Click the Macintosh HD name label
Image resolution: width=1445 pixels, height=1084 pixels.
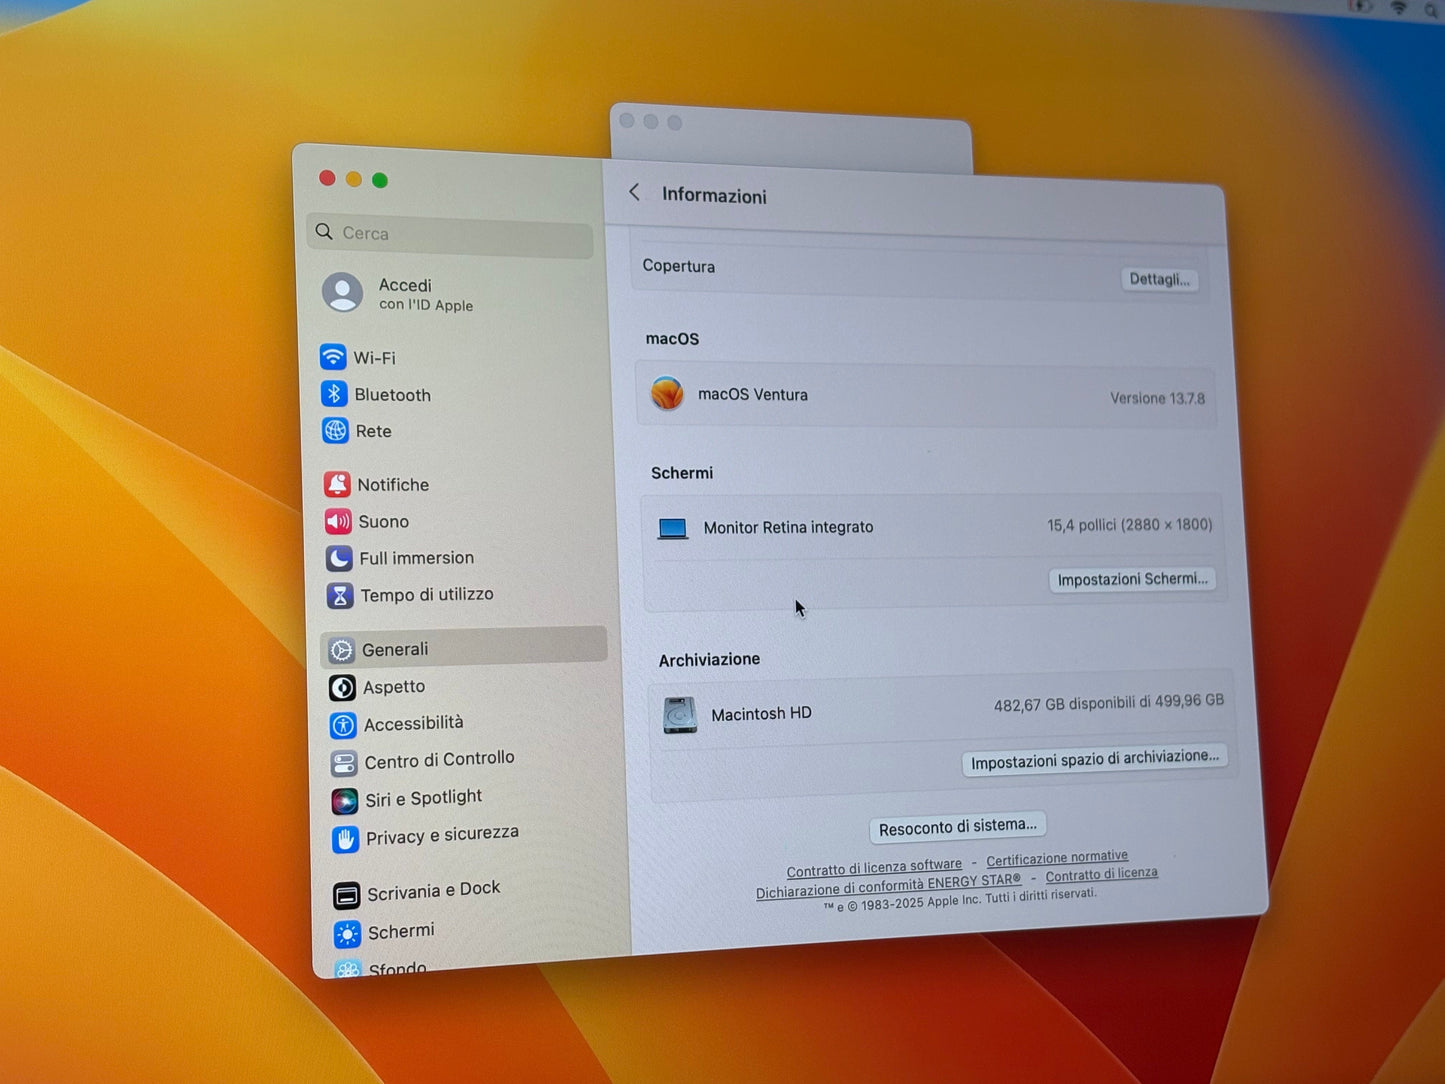[x=761, y=714]
